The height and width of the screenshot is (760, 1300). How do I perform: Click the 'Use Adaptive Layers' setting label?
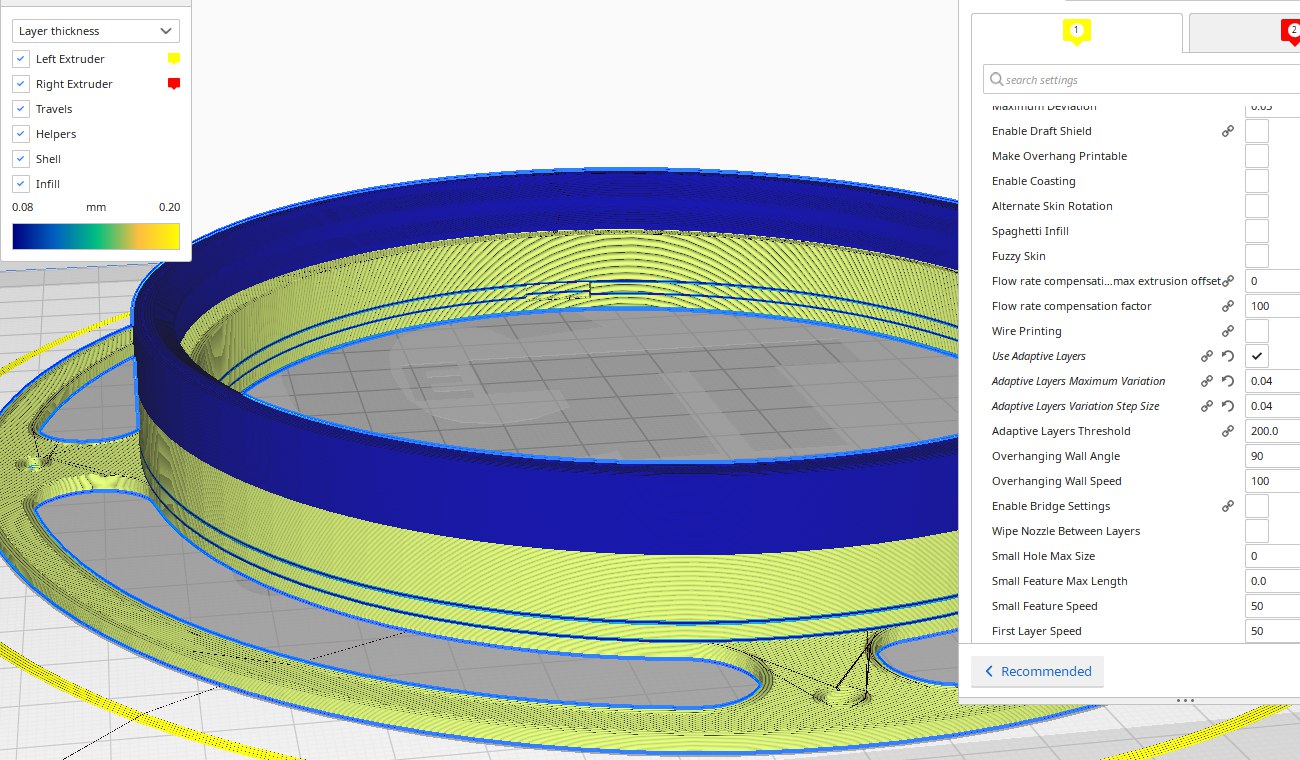tap(1039, 356)
